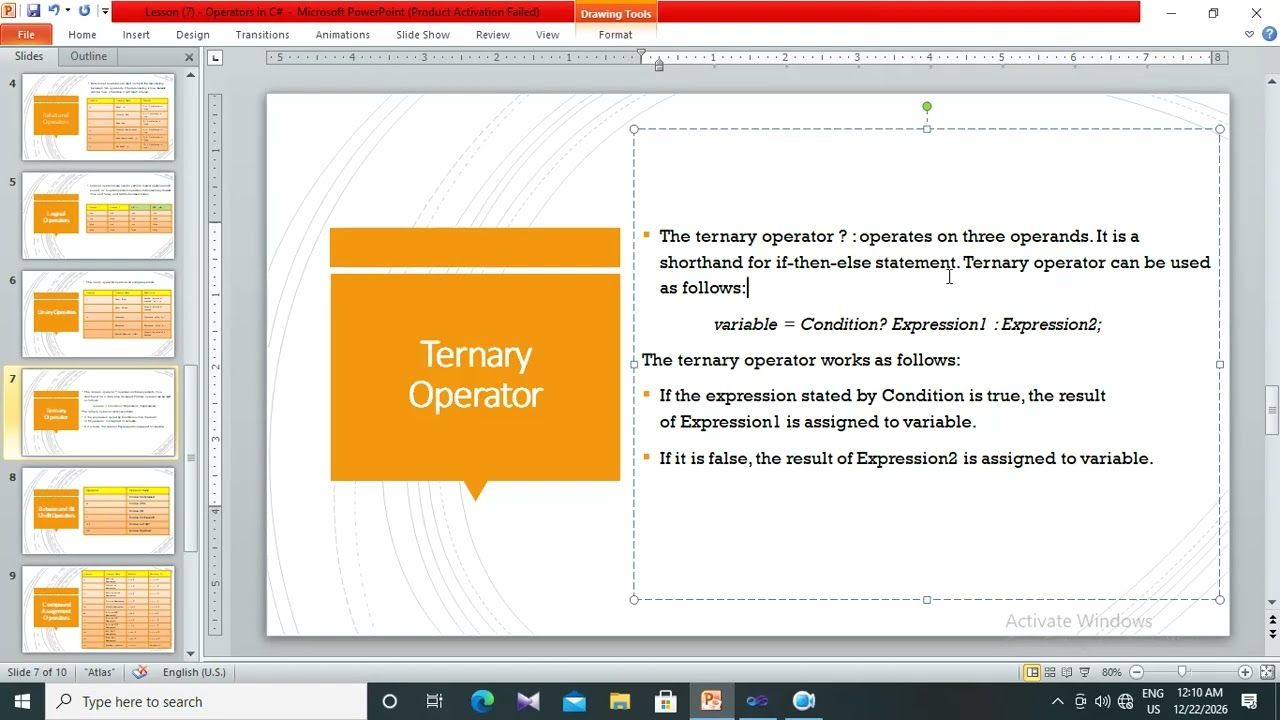The image size is (1280, 720).
Task: Click the green rotation handle of text box
Action: coord(927,106)
